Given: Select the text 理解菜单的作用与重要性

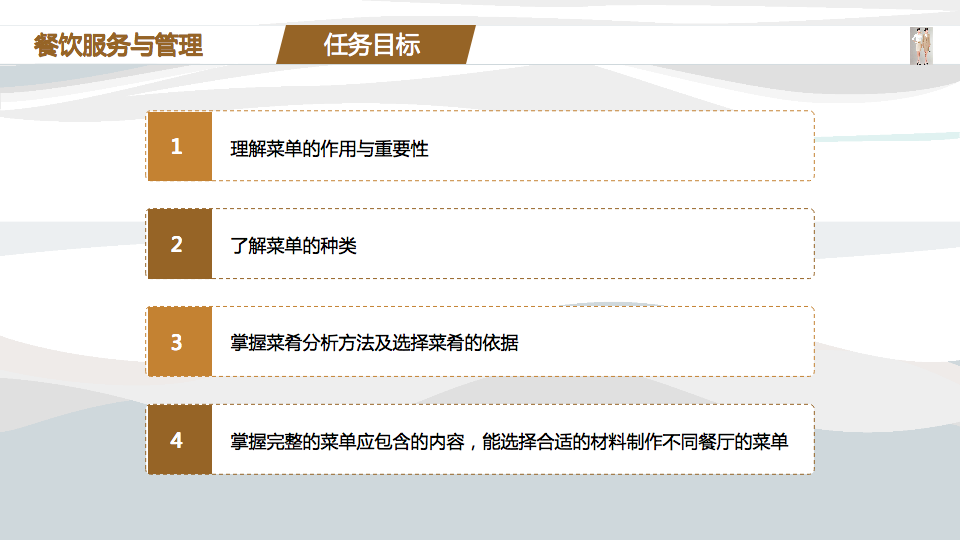Looking at the screenshot, I should coord(329,149).
